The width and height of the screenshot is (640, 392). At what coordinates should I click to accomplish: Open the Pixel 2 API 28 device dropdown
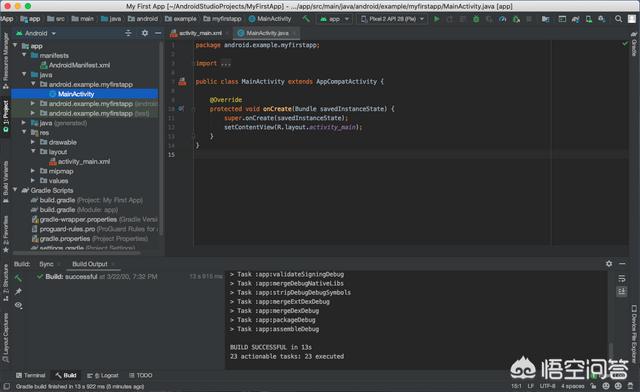tap(392, 19)
